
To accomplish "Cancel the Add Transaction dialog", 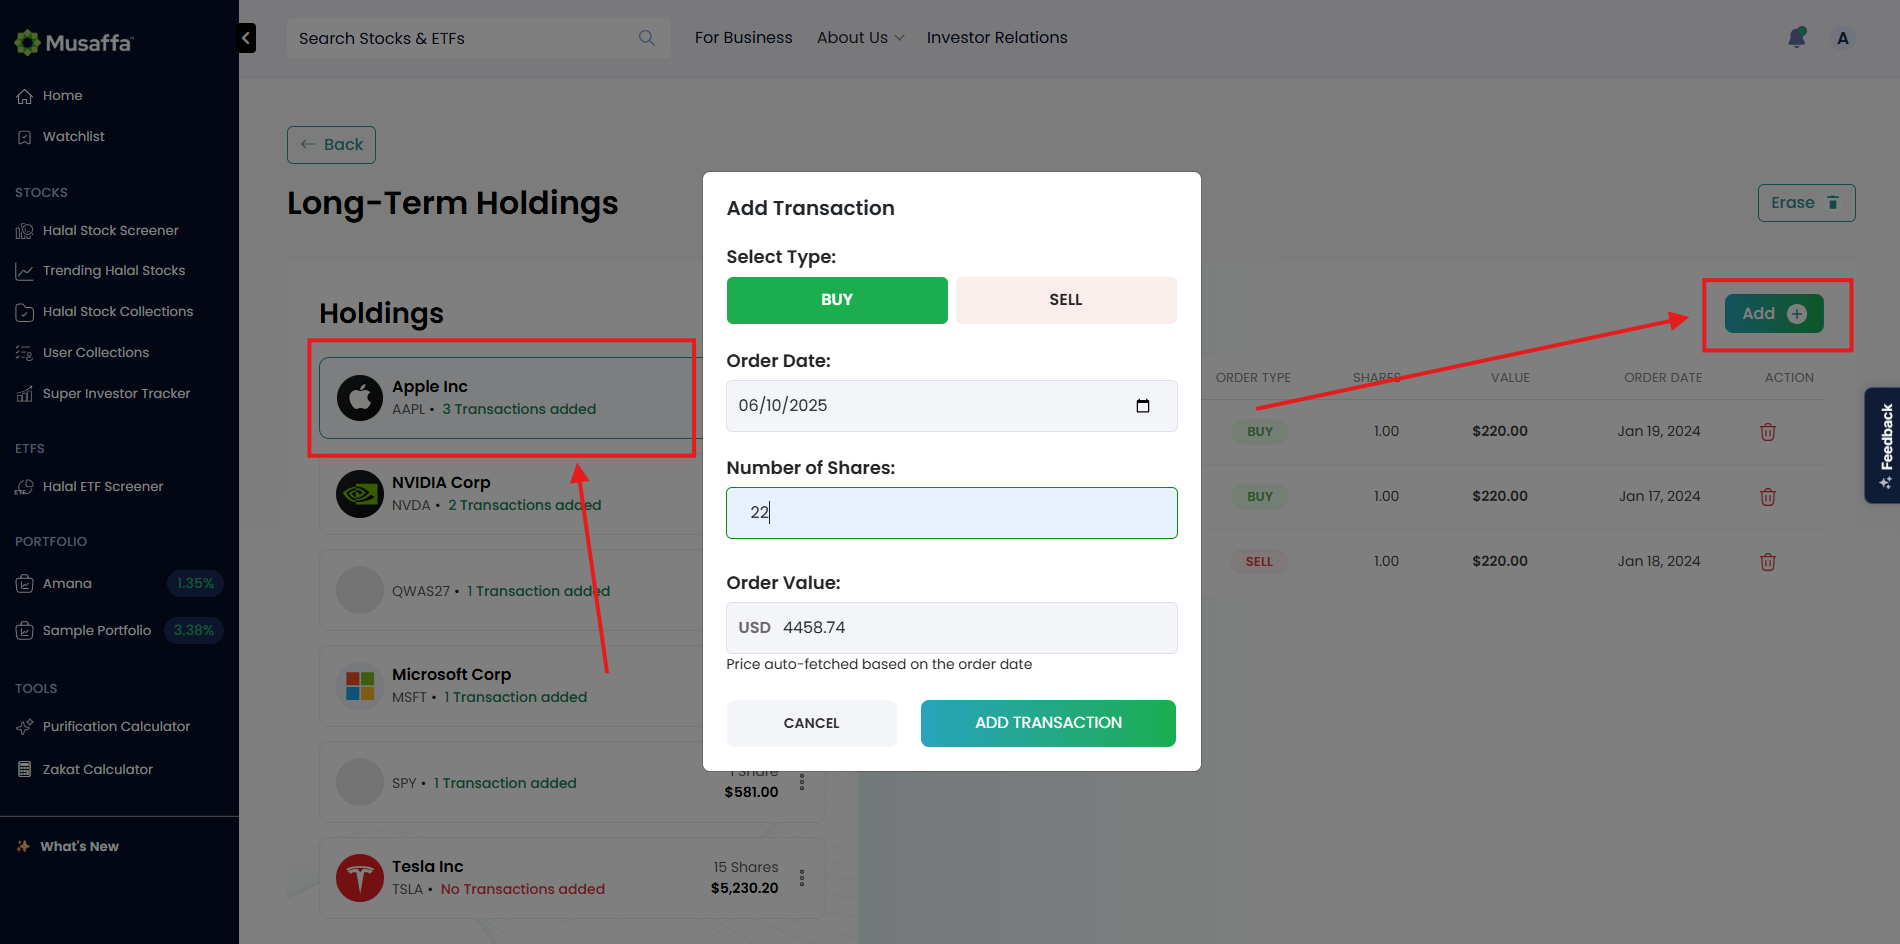I will point(812,723).
